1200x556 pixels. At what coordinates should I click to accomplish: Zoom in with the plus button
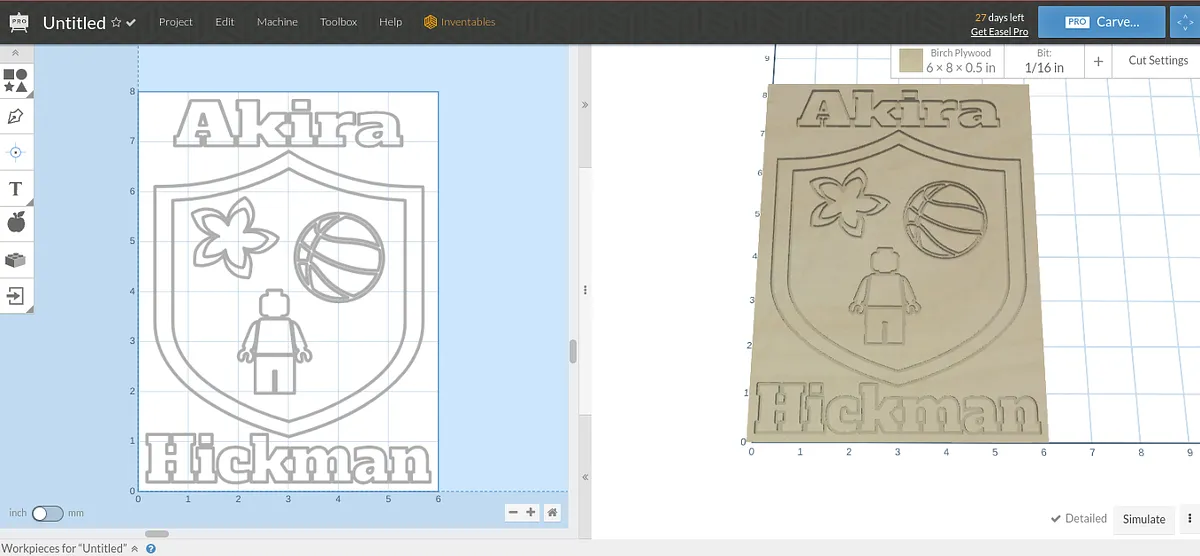pyautogui.click(x=530, y=512)
